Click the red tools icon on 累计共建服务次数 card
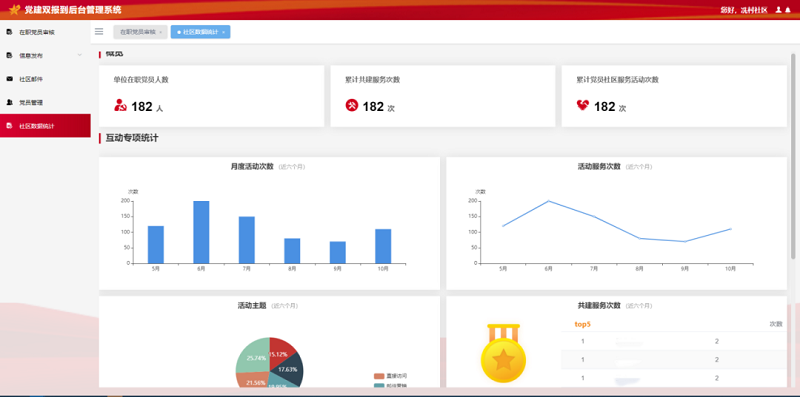 point(352,105)
